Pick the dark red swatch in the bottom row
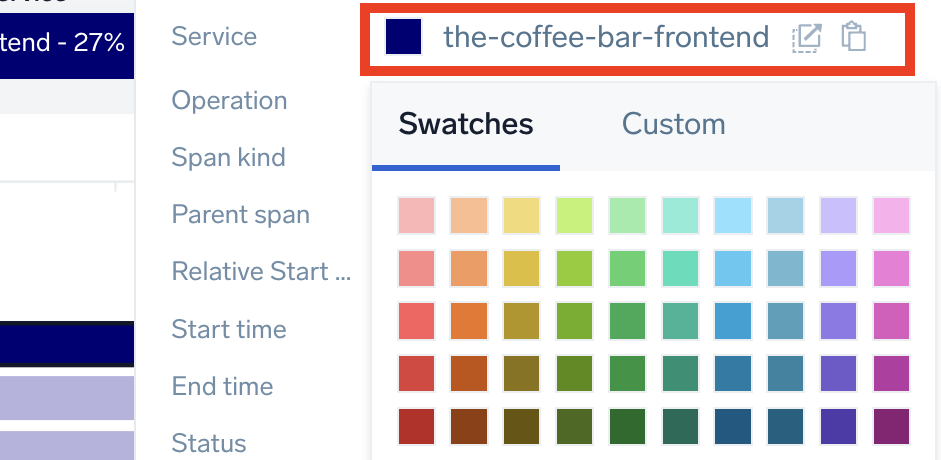The image size is (941, 460). tap(416, 426)
